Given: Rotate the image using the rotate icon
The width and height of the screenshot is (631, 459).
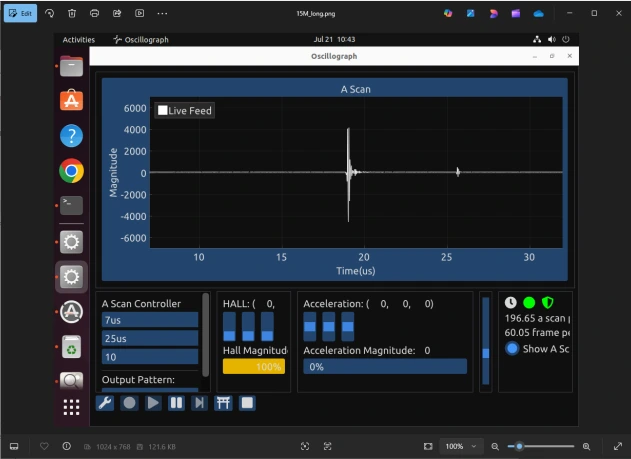Looking at the screenshot, I should [x=49, y=13].
